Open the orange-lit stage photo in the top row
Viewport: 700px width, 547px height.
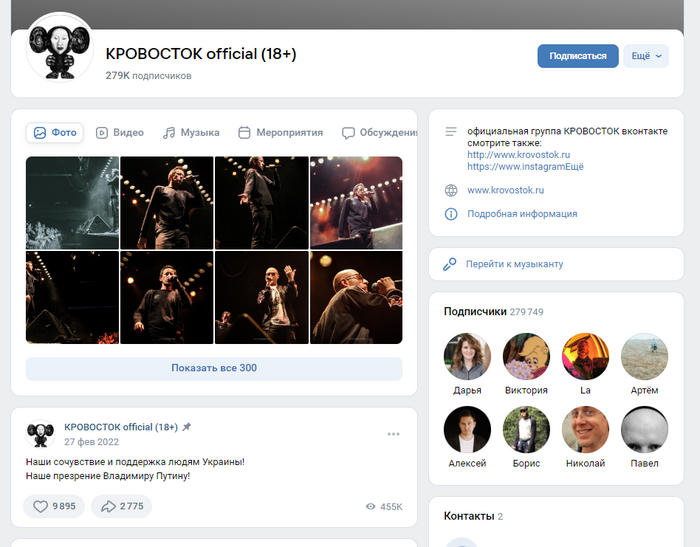coord(356,203)
